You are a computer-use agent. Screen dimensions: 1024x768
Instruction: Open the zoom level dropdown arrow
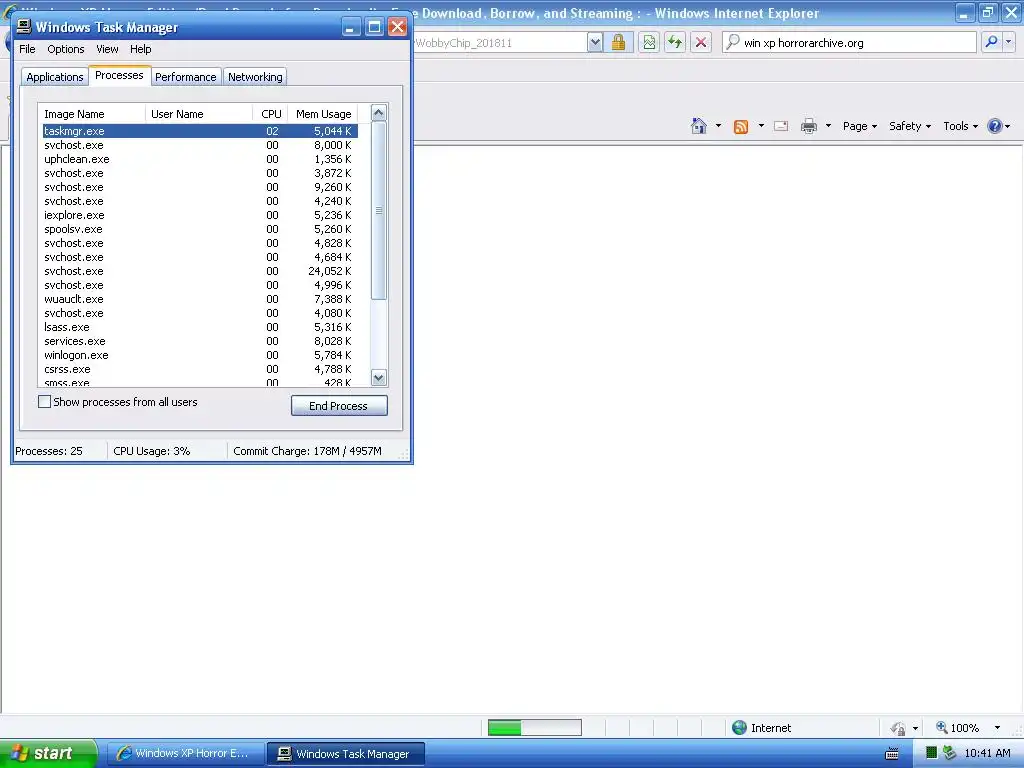coord(997,728)
